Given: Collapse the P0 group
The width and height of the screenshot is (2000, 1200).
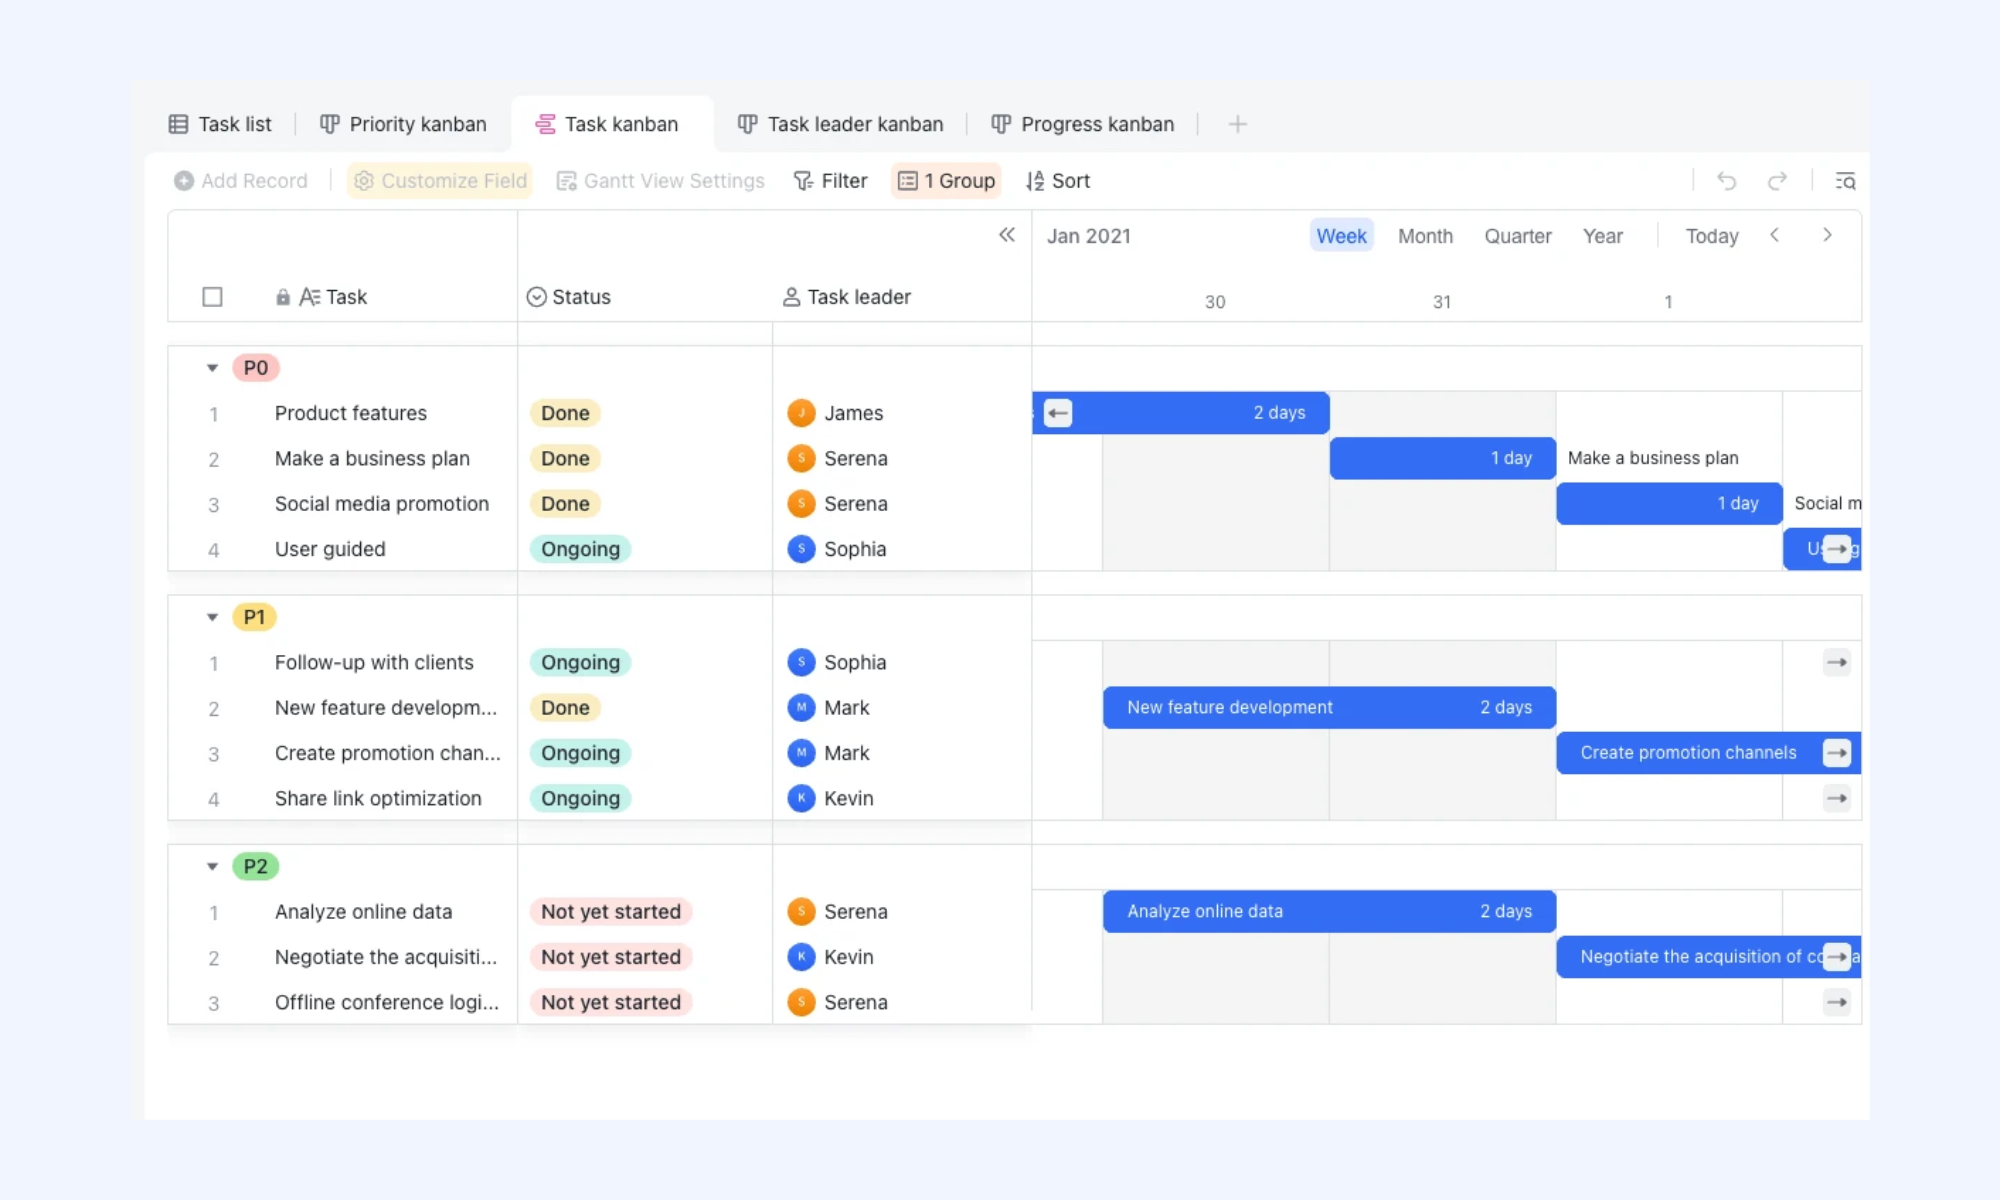Looking at the screenshot, I should coord(212,368).
